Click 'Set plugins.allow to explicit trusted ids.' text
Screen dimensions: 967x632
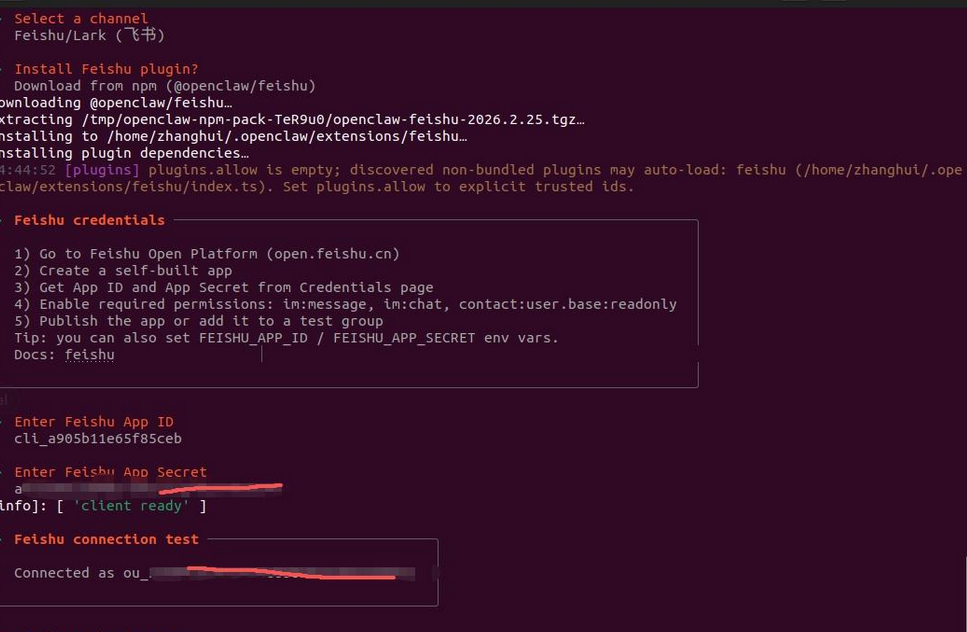tap(458, 186)
